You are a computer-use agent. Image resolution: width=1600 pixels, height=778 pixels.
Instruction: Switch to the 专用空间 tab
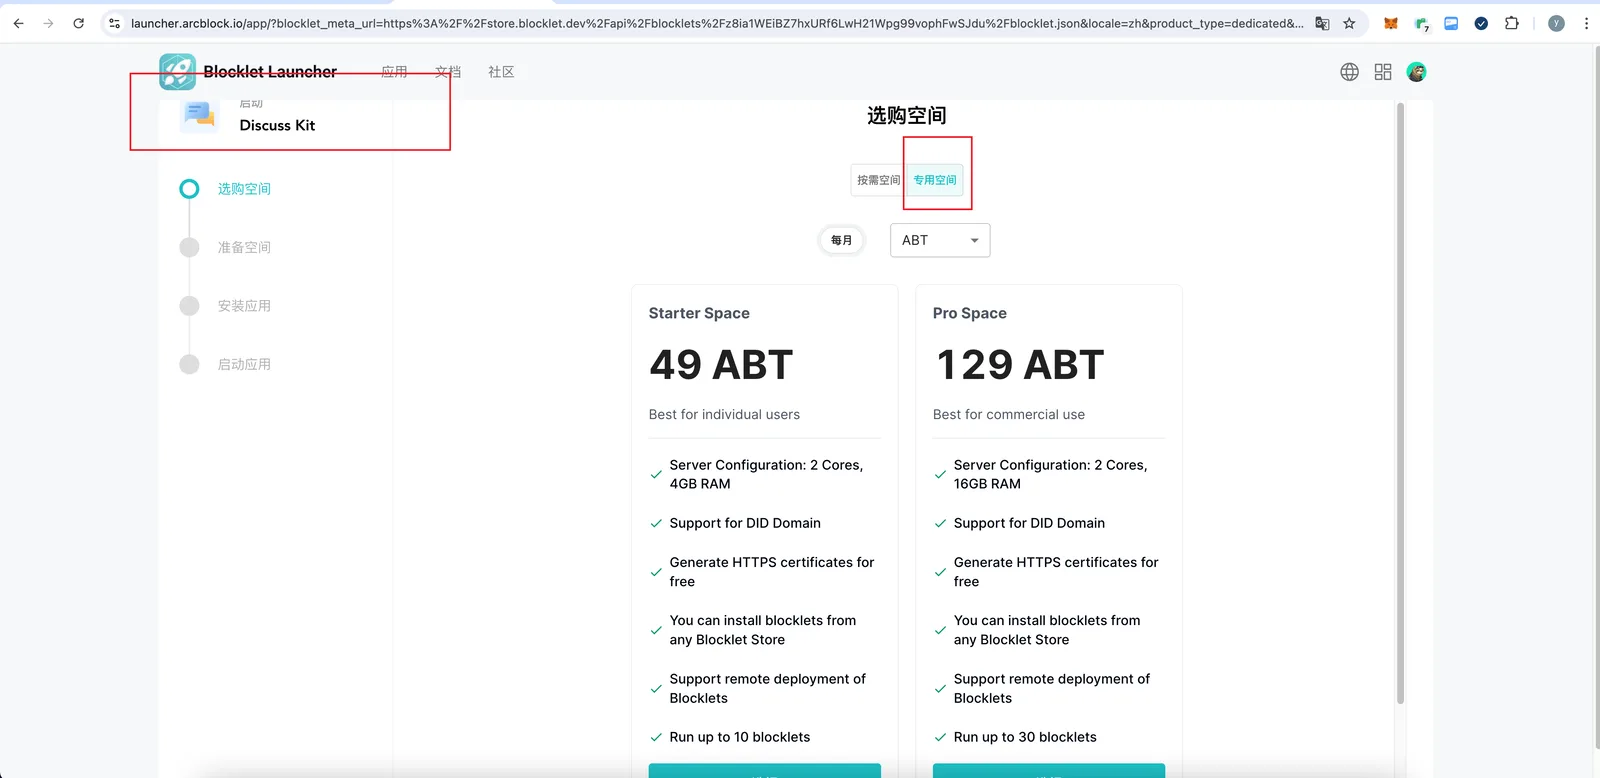(935, 180)
